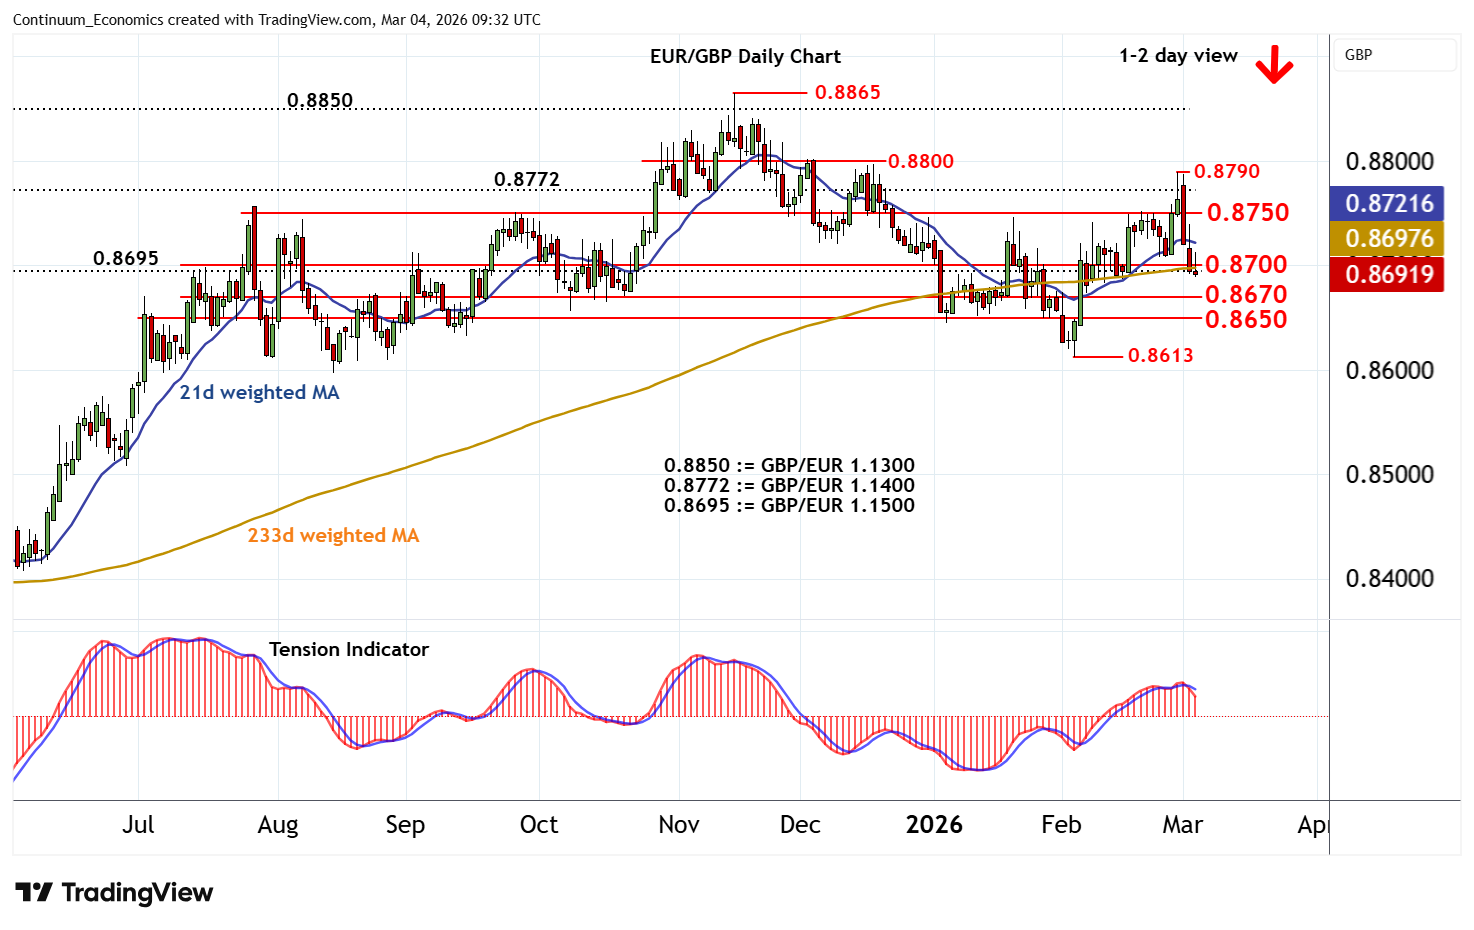Click the 21d weighted MA label

click(x=259, y=393)
